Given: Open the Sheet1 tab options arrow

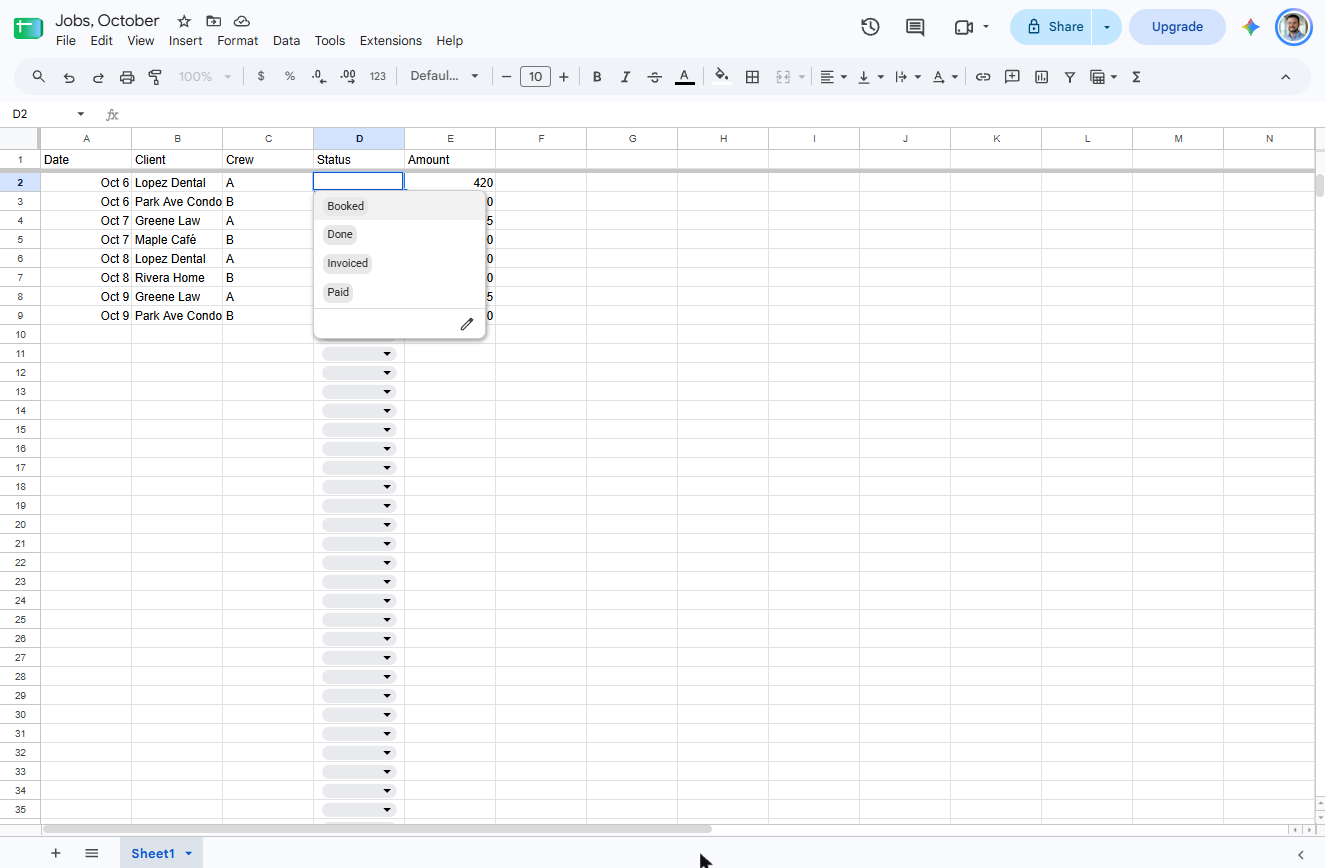Looking at the screenshot, I should click(x=188, y=853).
